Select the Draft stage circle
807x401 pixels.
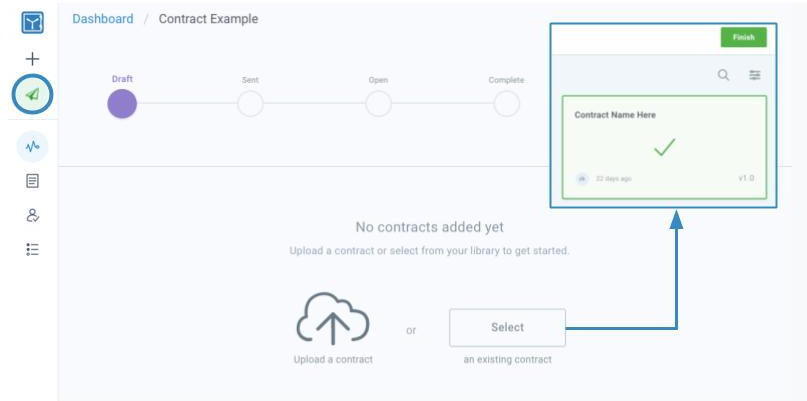[122, 103]
